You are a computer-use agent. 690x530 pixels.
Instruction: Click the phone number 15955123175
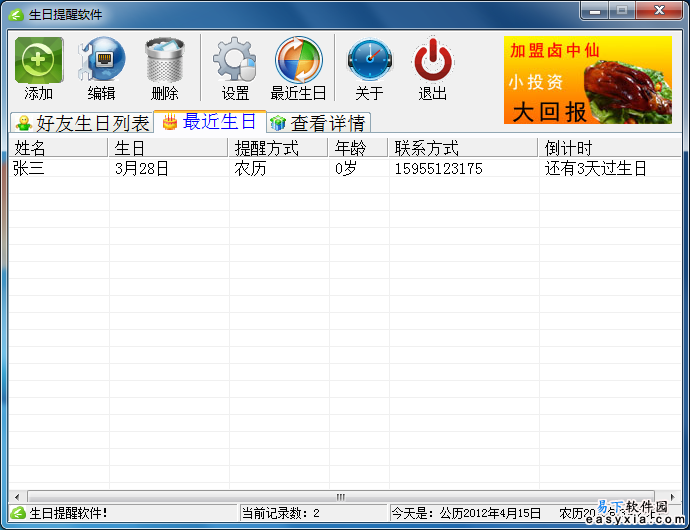click(x=438, y=169)
